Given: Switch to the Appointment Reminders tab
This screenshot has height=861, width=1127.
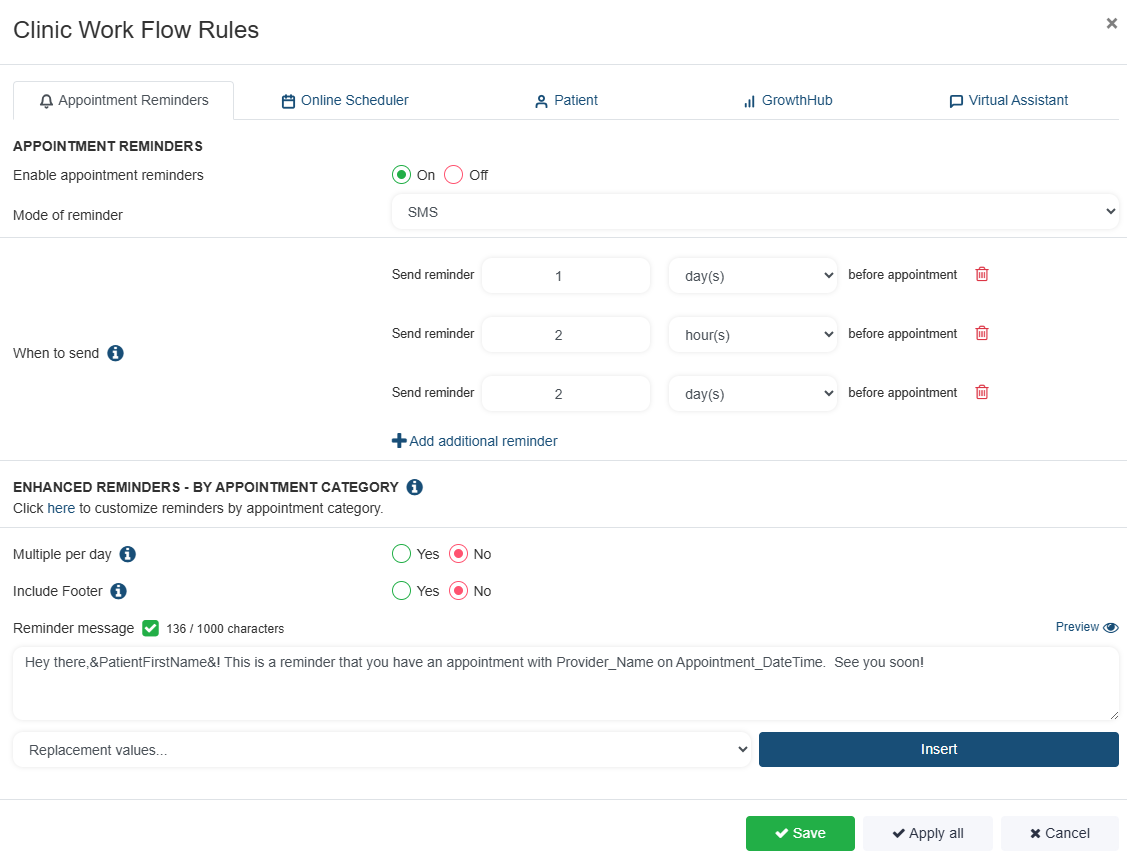Looking at the screenshot, I should pyautogui.click(x=124, y=101).
